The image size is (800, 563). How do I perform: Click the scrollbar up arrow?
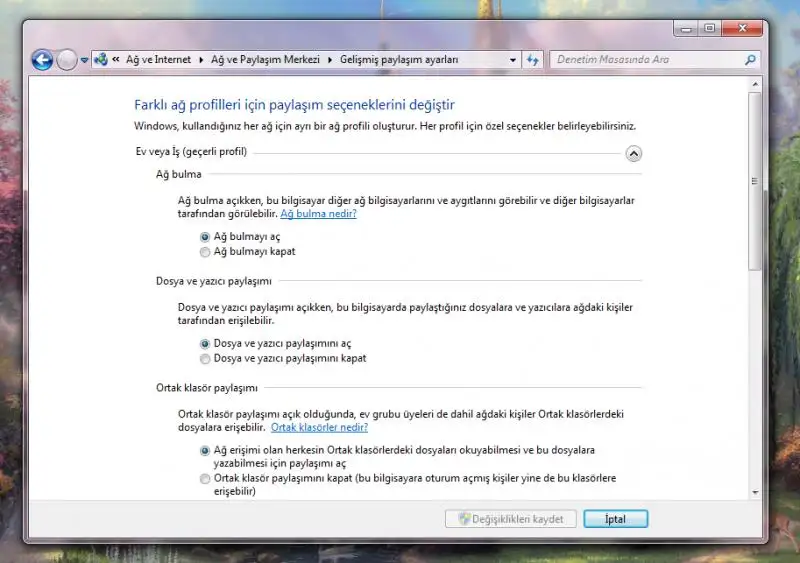tap(755, 84)
